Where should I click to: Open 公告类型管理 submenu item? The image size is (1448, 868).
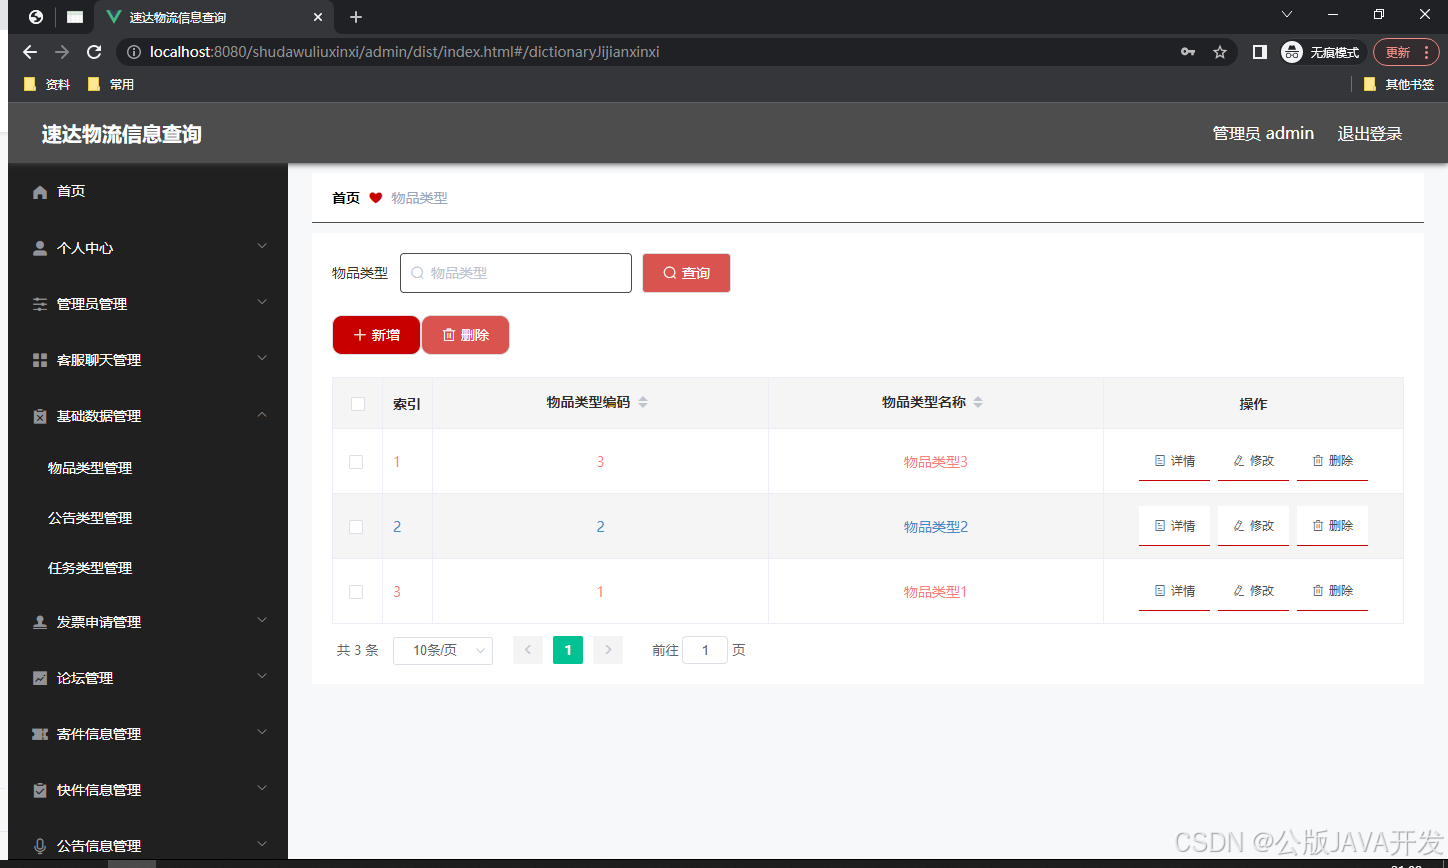pos(90,518)
